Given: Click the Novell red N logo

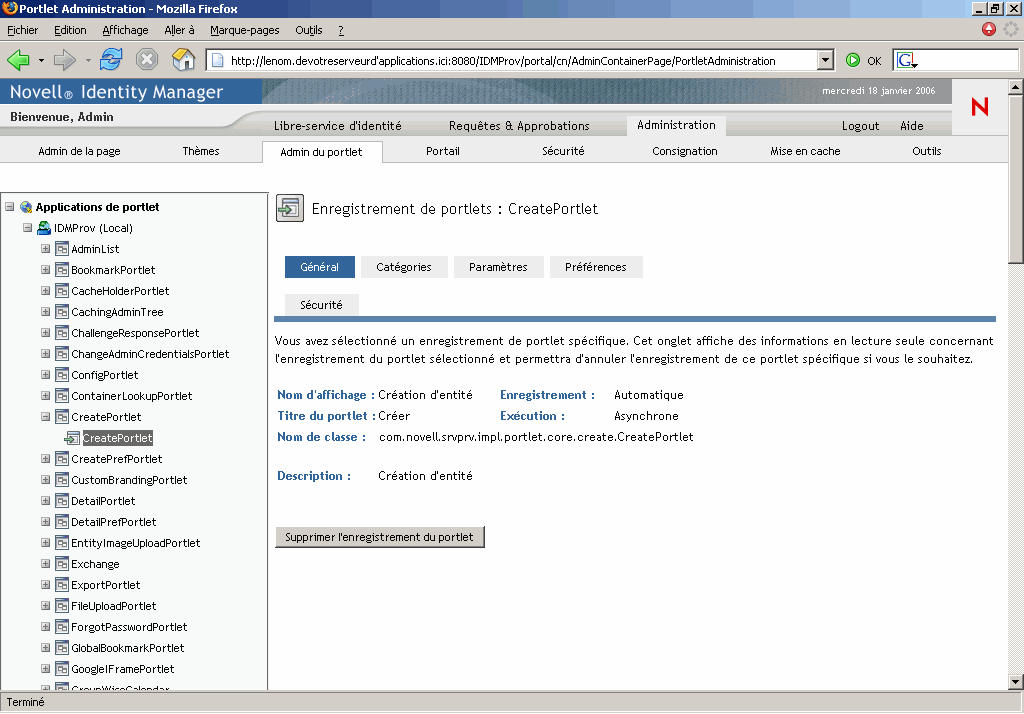Looking at the screenshot, I should point(980,107).
